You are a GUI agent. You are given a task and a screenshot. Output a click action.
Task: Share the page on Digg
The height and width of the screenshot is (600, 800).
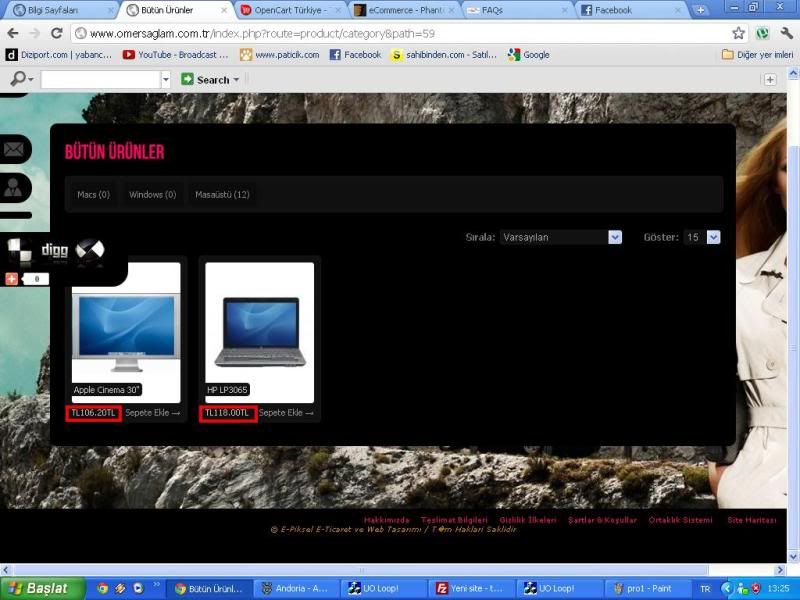[55, 250]
